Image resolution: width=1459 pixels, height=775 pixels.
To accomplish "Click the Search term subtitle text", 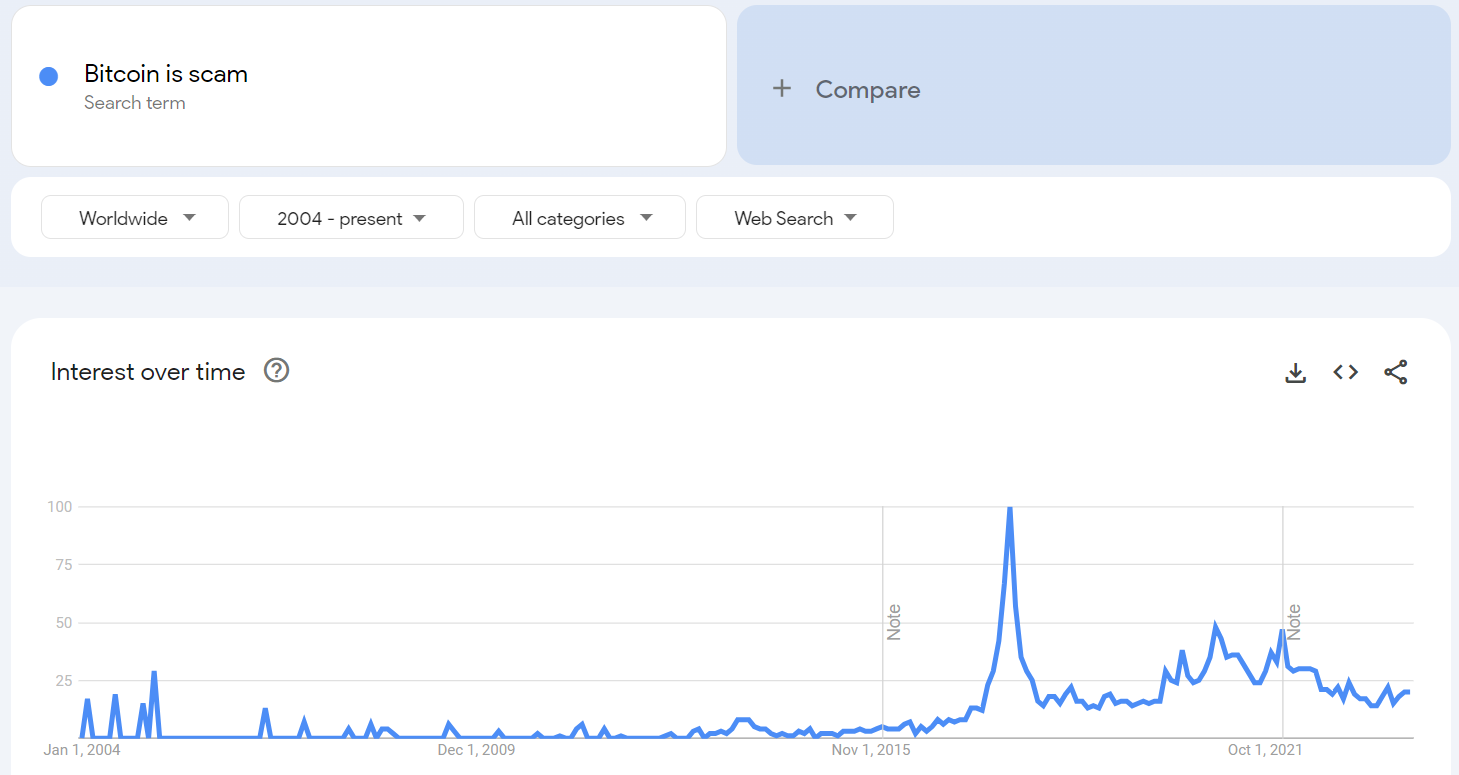I will (x=134, y=103).
